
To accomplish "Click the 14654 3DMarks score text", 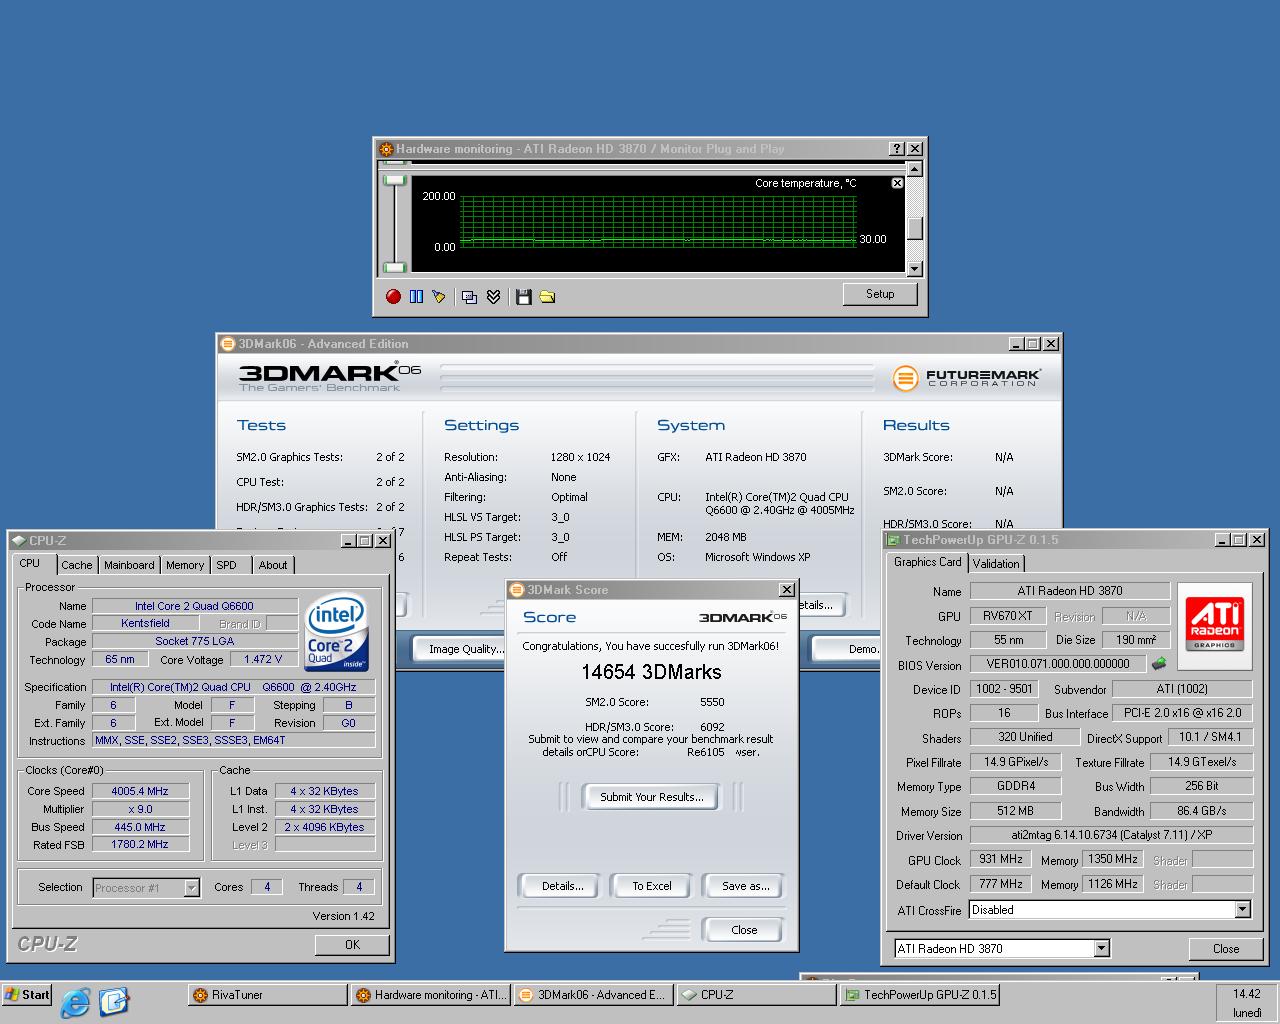I will click(x=651, y=672).
